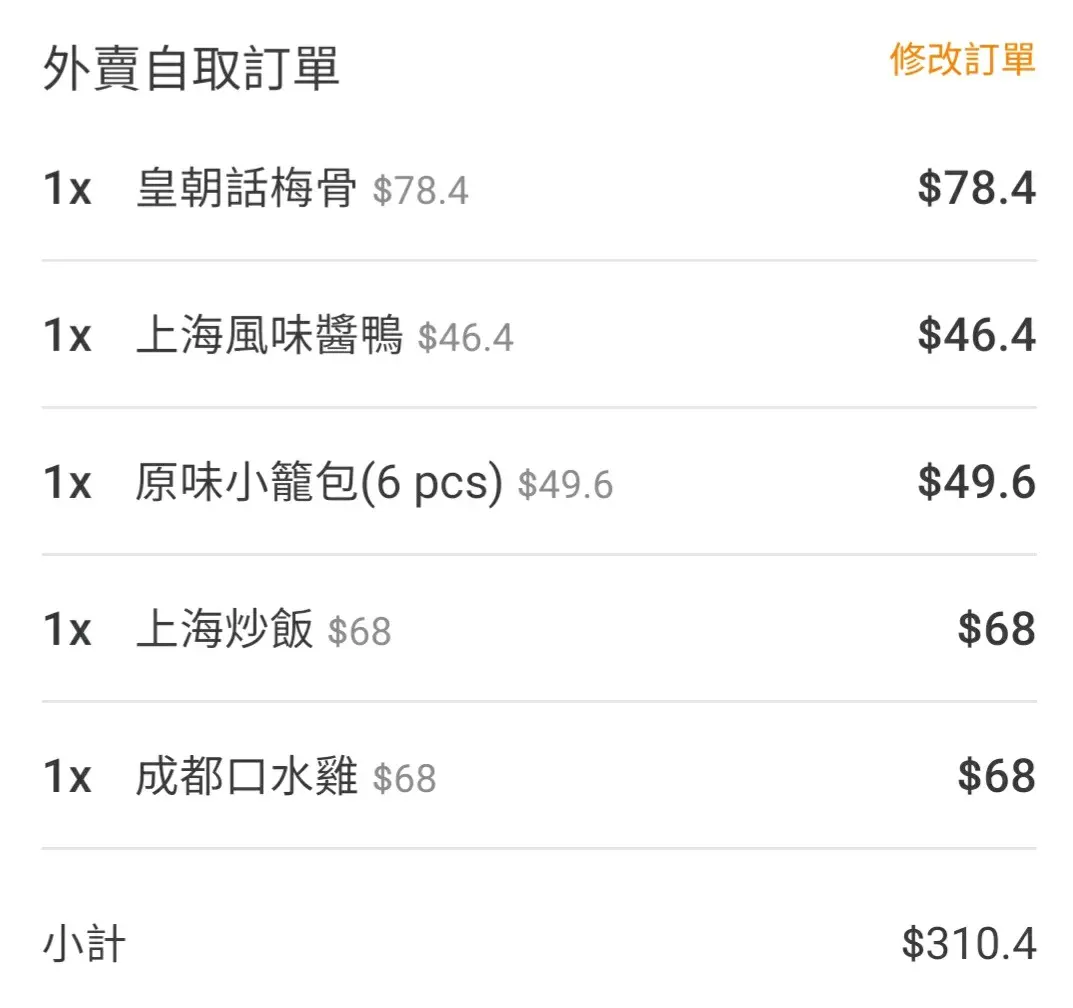Click the 1x quantity beside 上海風味醬鴨

[x=67, y=335]
